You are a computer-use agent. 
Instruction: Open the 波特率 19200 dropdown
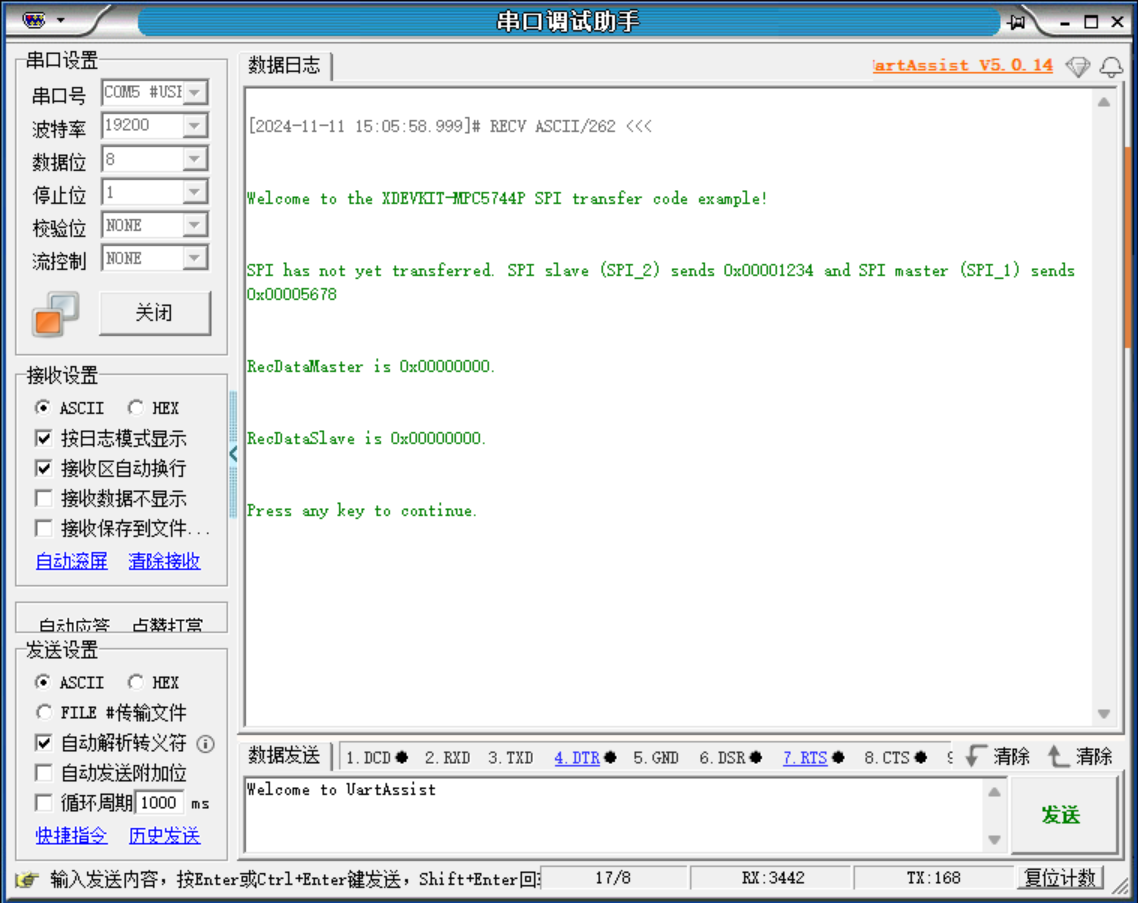click(195, 126)
